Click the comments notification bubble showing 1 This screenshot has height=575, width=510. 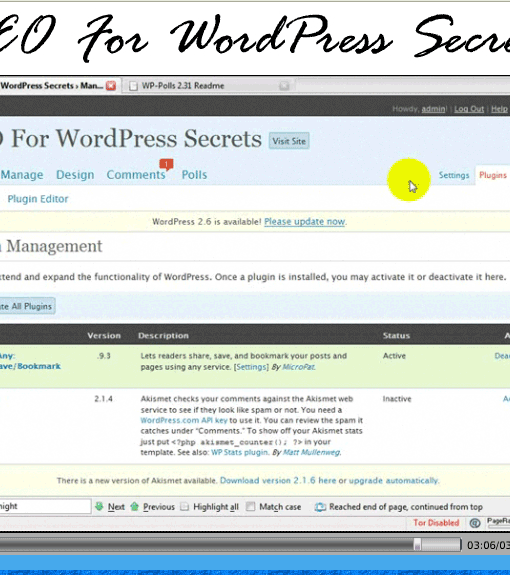coord(166,164)
